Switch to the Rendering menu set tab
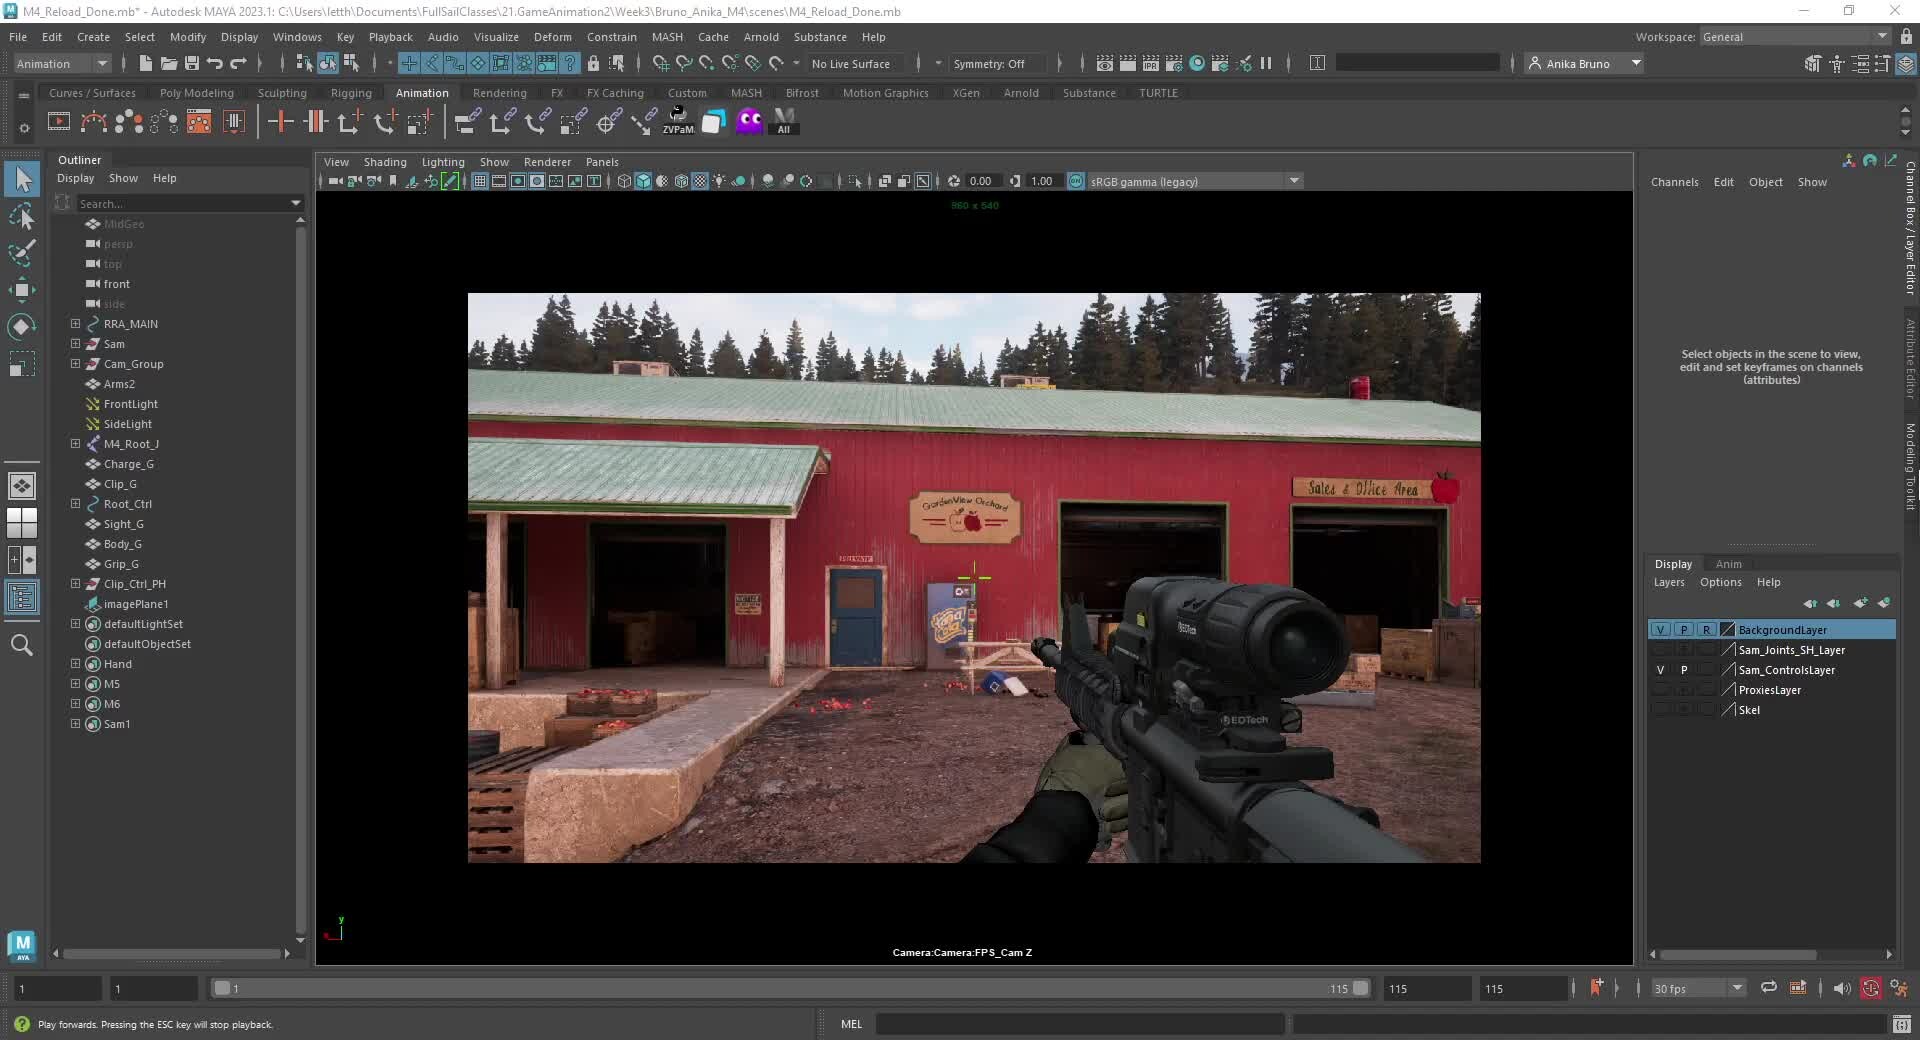Screen dimensions: 1920x1040 [500, 92]
